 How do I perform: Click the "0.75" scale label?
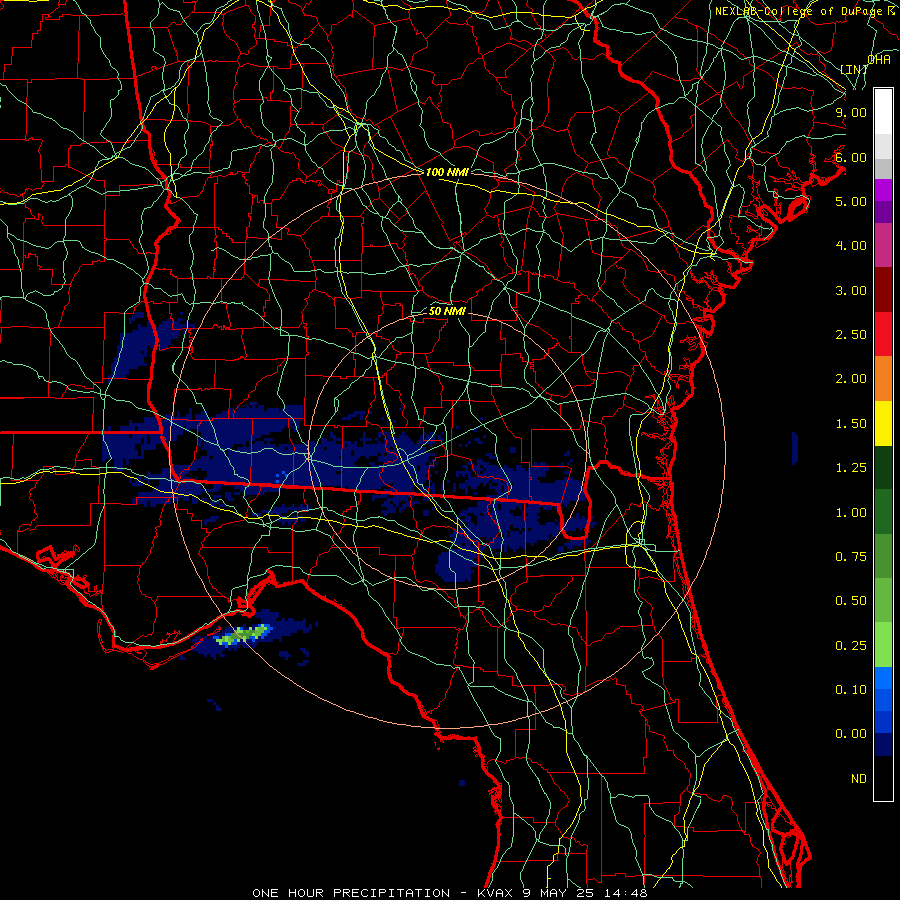(x=851, y=557)
